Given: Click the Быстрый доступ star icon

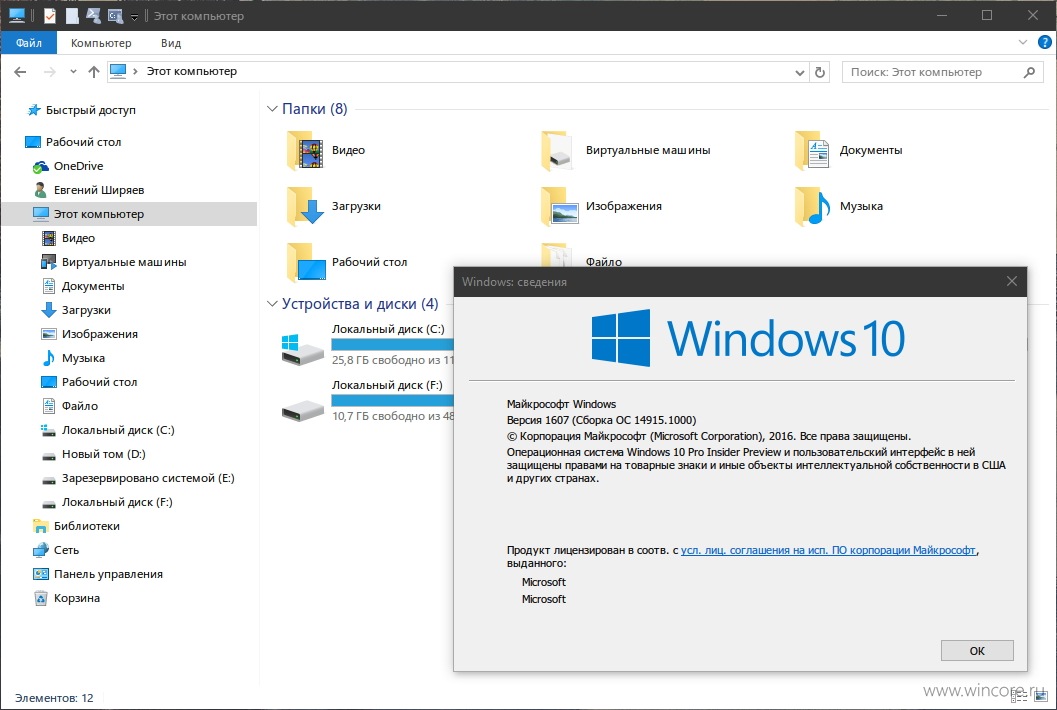Looking at the screenshot, I should tap(33, 110).
